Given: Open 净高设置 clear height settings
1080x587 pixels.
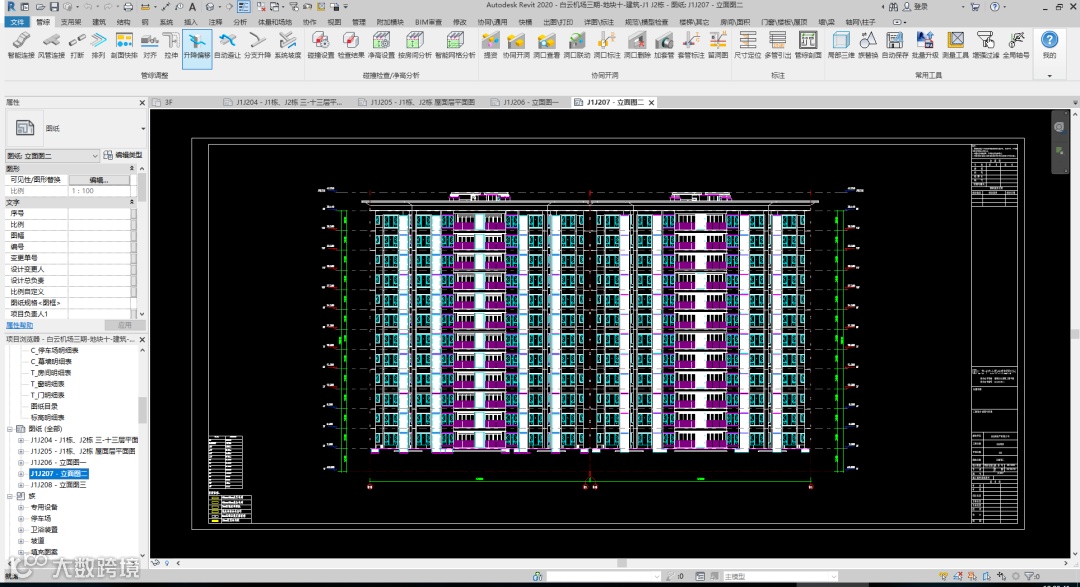Looking at the screenshot, I should click(381, 46).
